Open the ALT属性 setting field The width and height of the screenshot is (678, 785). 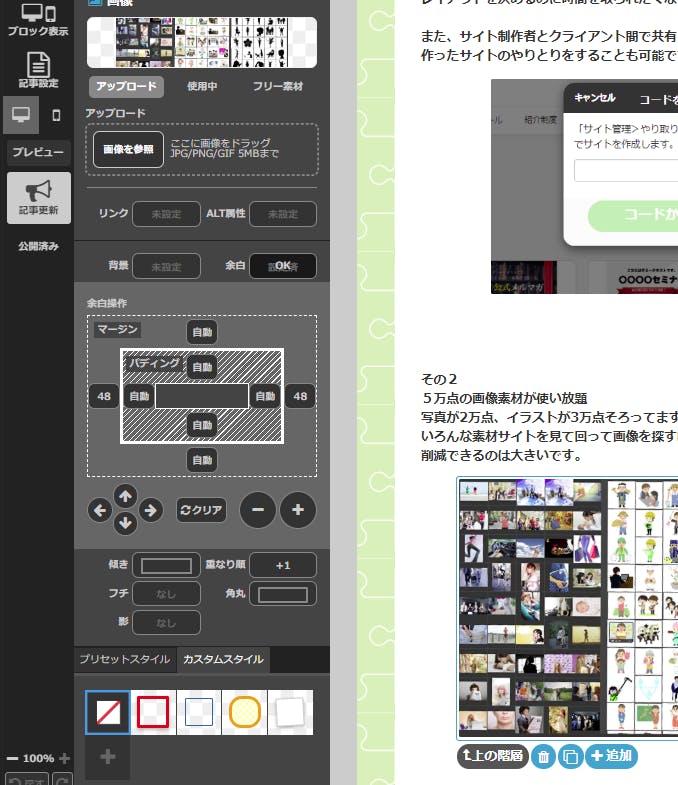[283, 214]
